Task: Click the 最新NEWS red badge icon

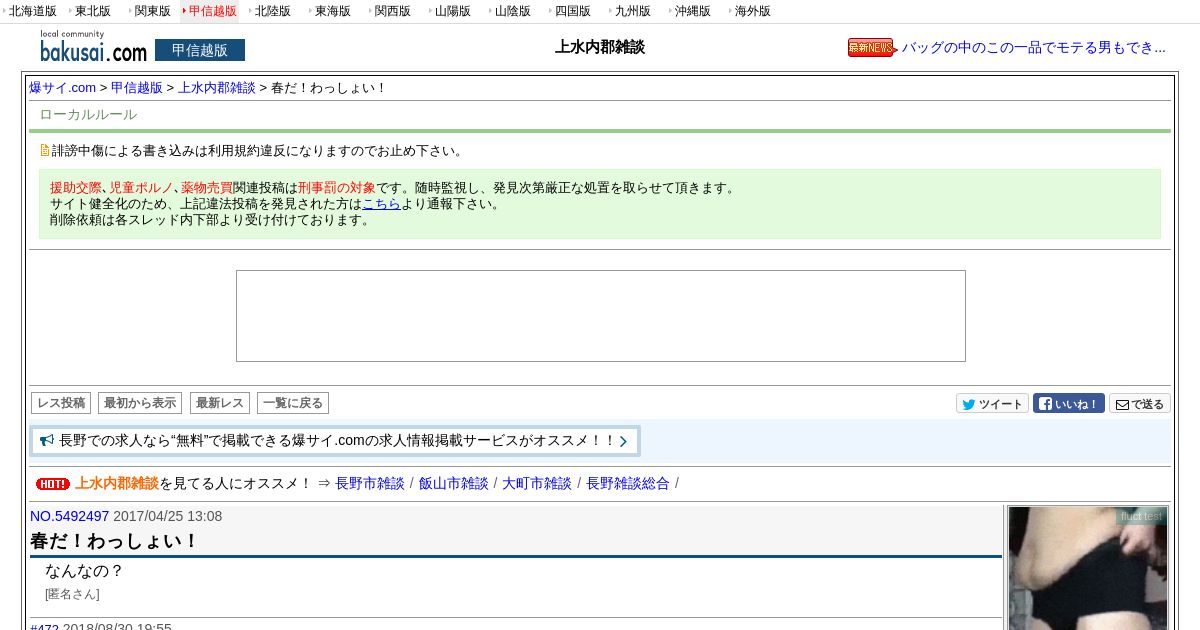Action: point(870,47)
